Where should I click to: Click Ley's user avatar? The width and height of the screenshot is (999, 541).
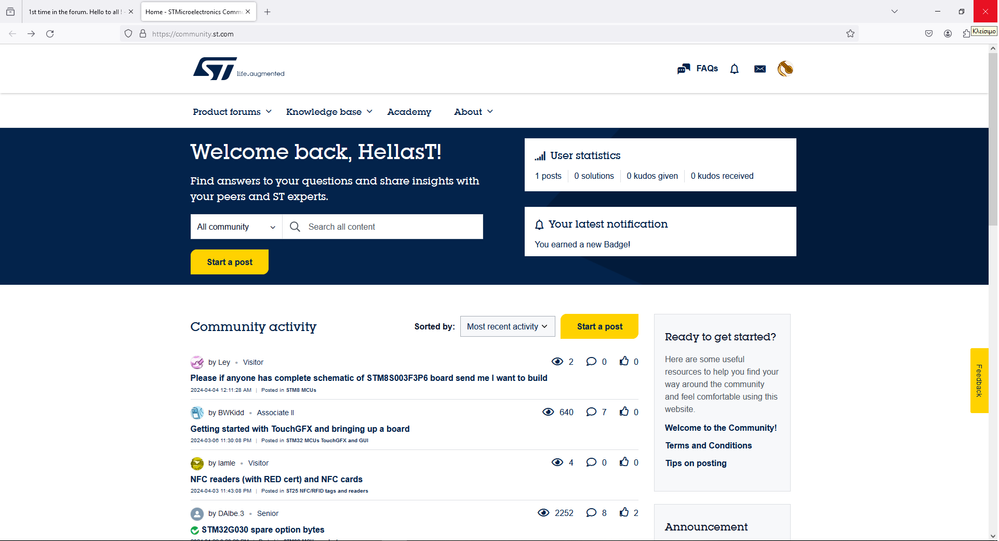tap(197, 363)
